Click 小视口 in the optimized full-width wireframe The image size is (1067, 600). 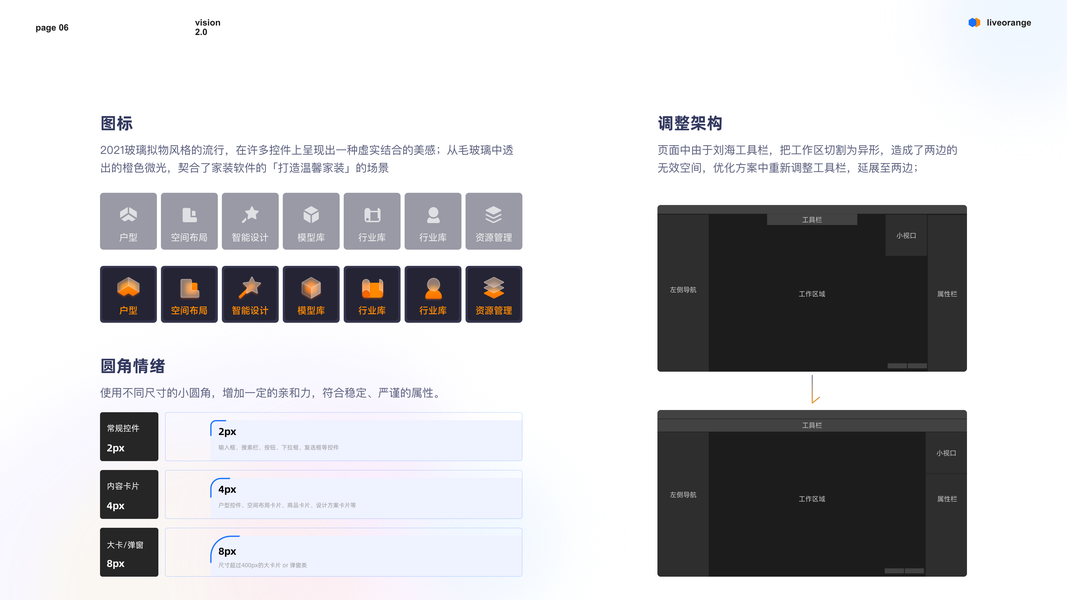[x=946, y=453]
